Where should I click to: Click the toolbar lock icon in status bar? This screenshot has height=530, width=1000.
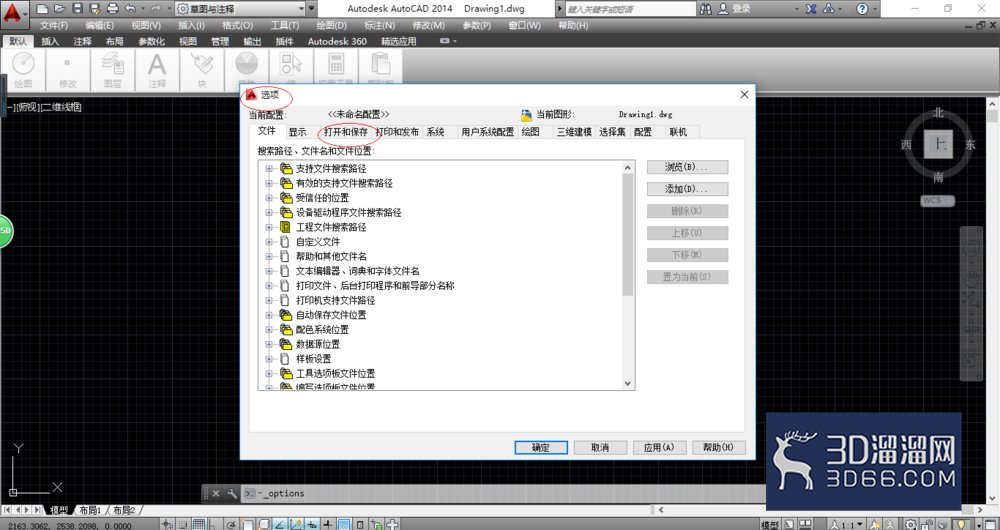coord(927,524)
